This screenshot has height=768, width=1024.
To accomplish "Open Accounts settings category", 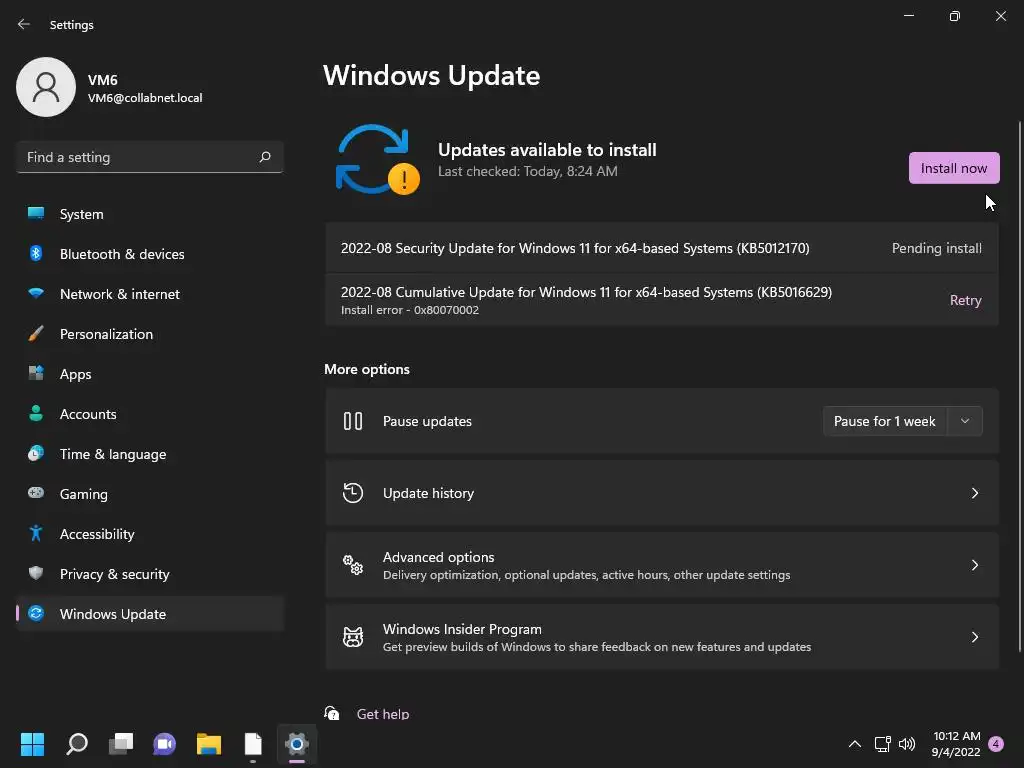I will point(150,414).
